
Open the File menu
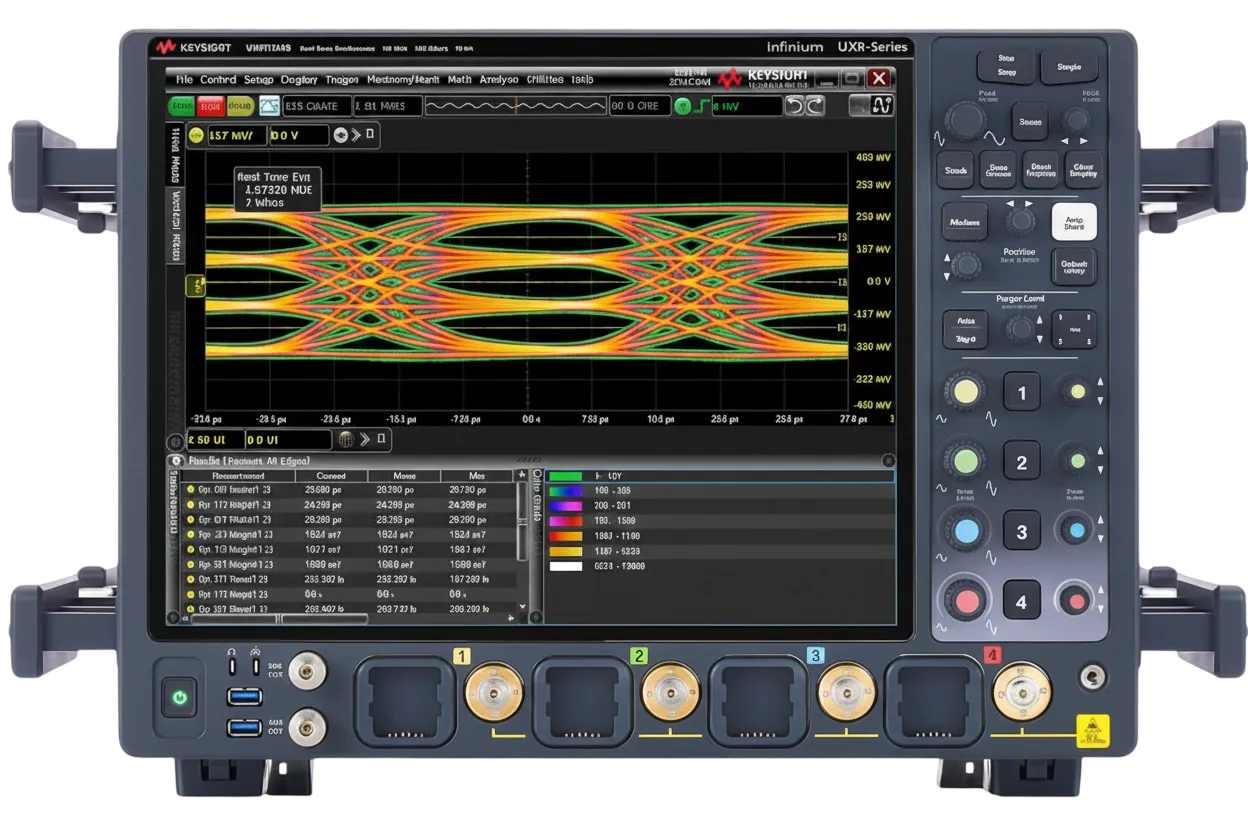tap(184, 79)
